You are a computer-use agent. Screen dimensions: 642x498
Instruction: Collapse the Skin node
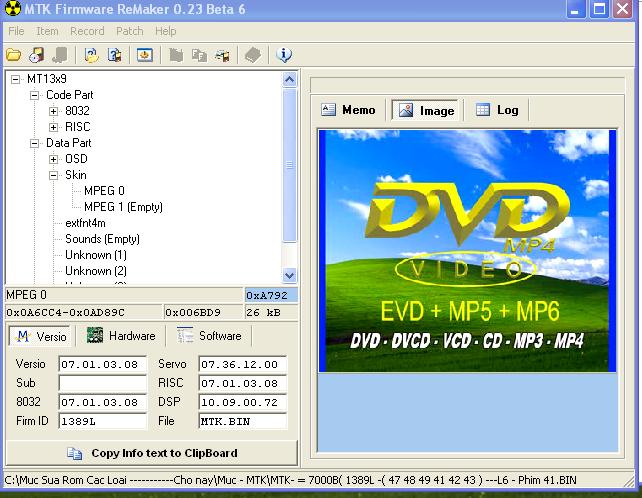point(54,175)
